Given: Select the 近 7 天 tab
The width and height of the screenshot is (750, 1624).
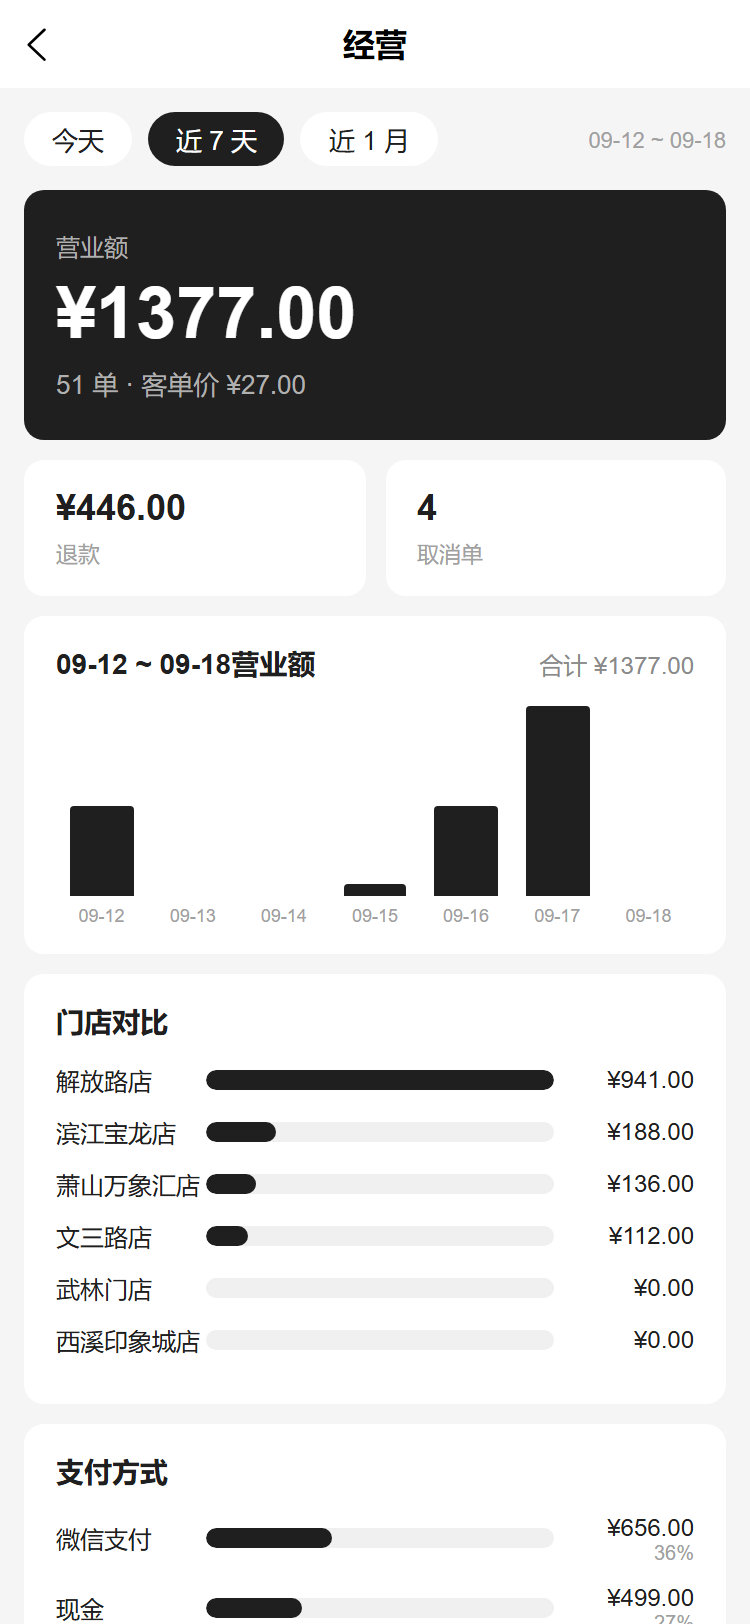Looking at the screenshot, I should click(216, 139).
